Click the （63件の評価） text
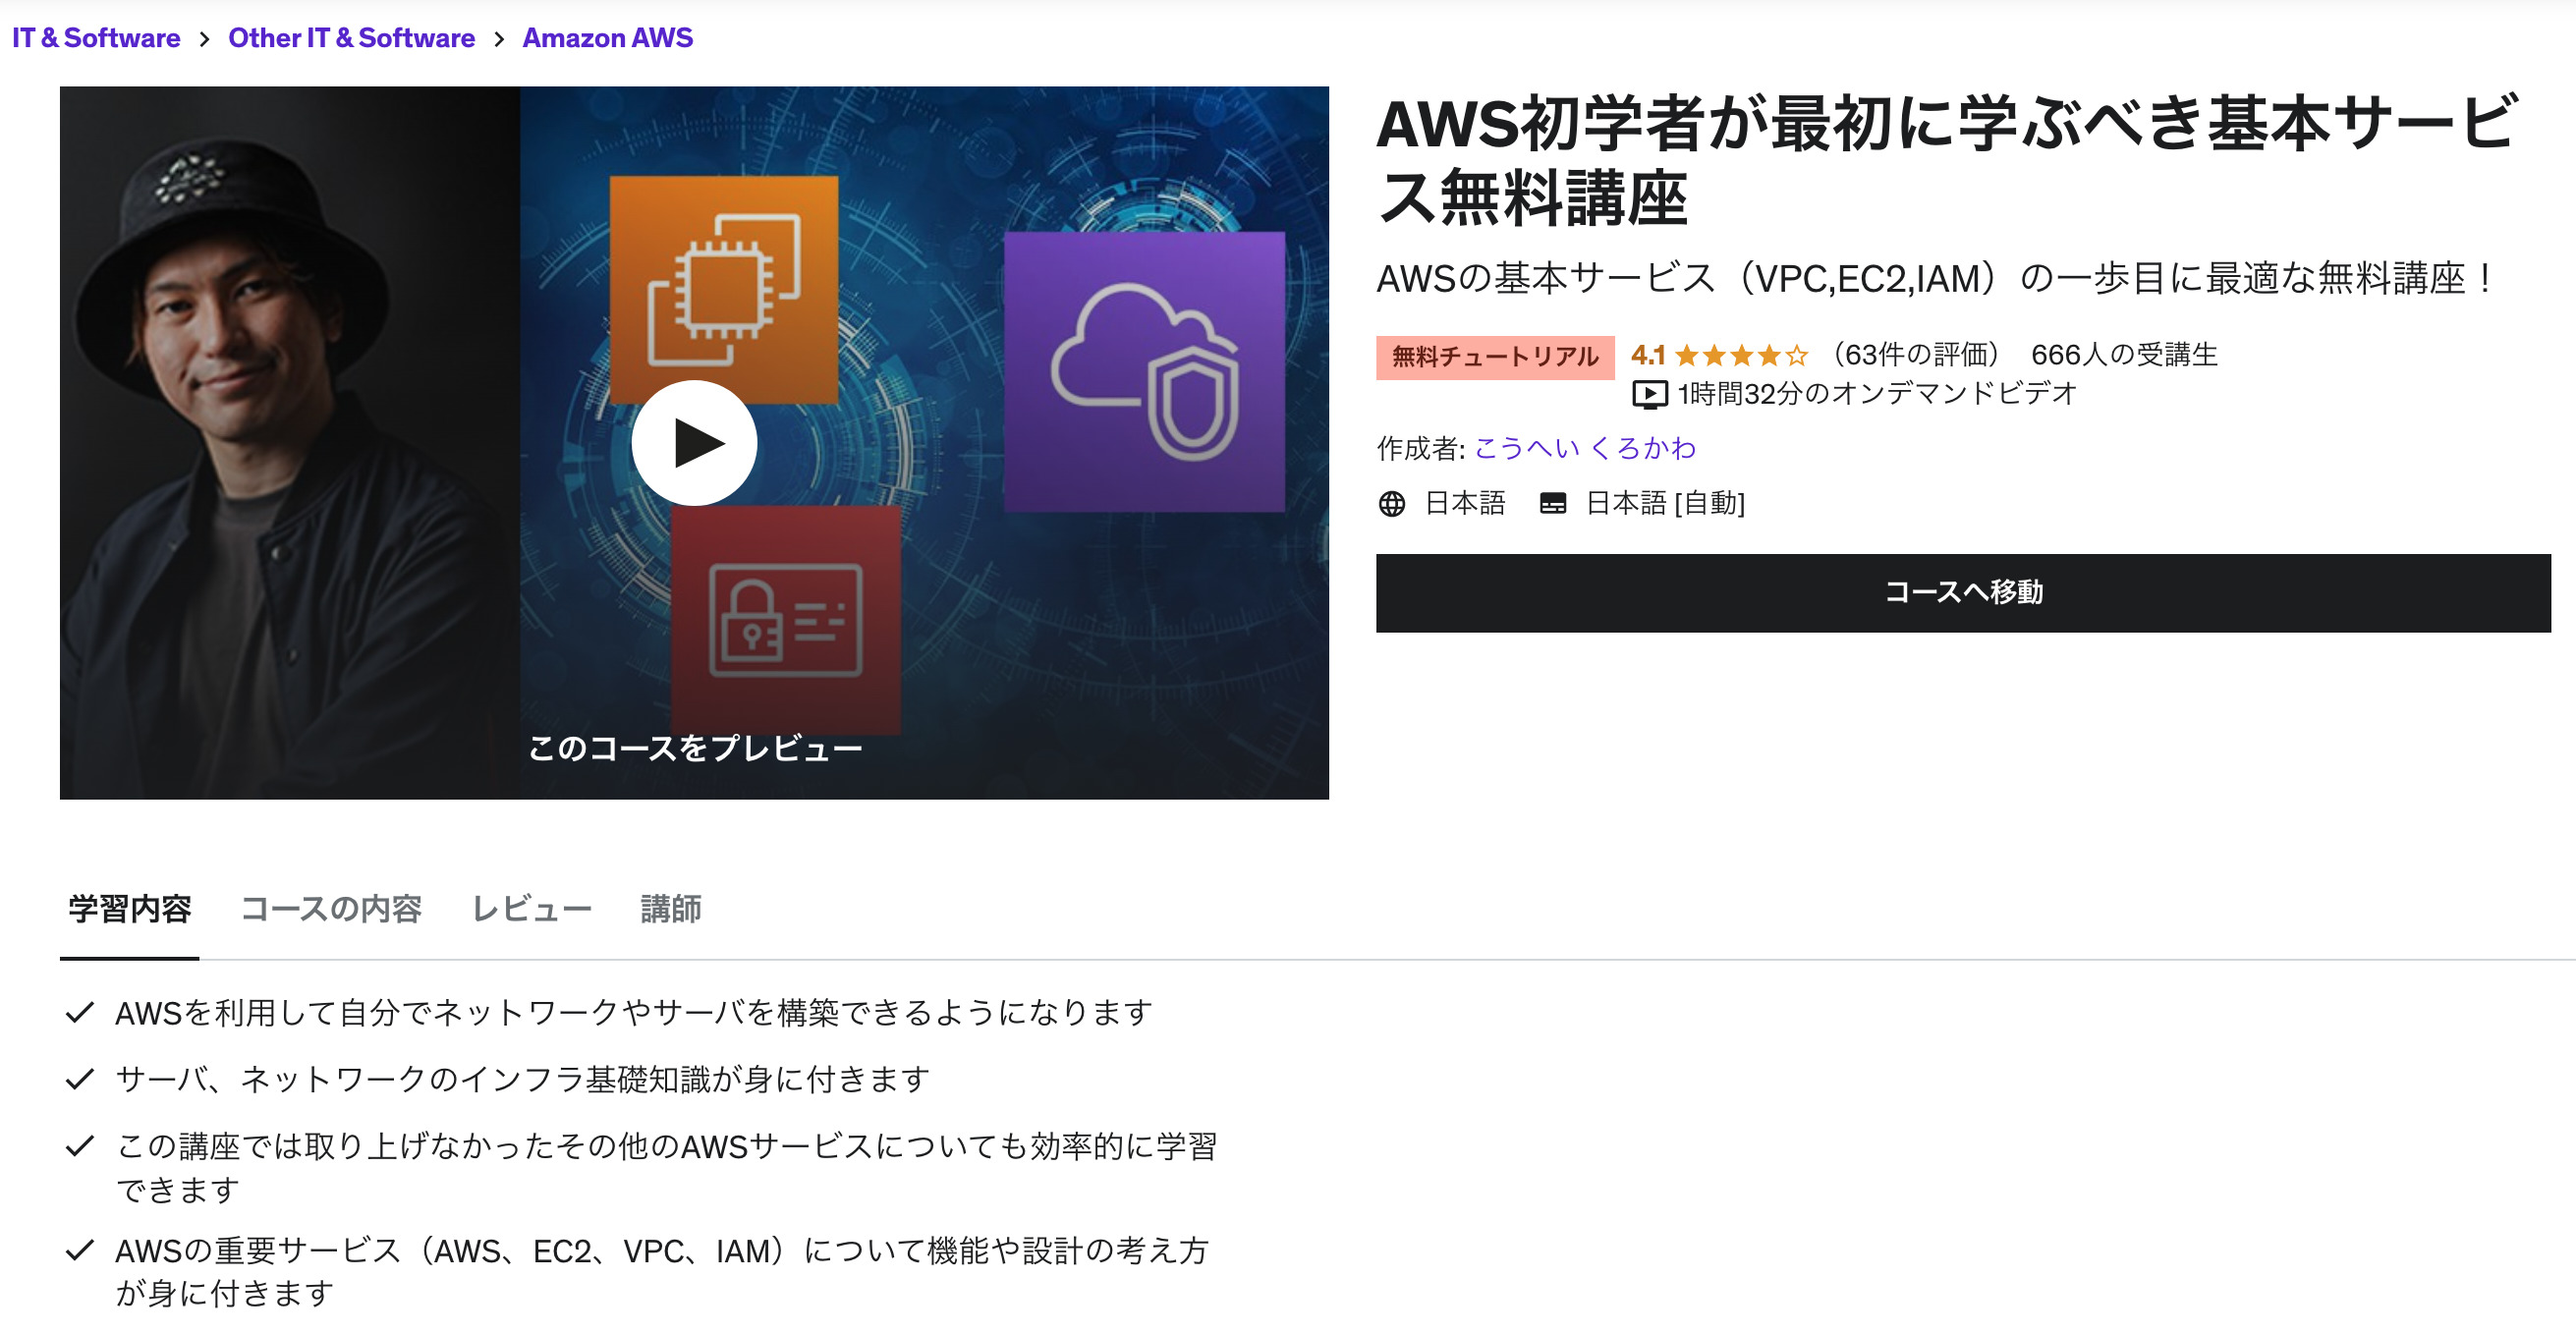The width and height of the screenshot is (2576, 1334). tap(1915, 355)
